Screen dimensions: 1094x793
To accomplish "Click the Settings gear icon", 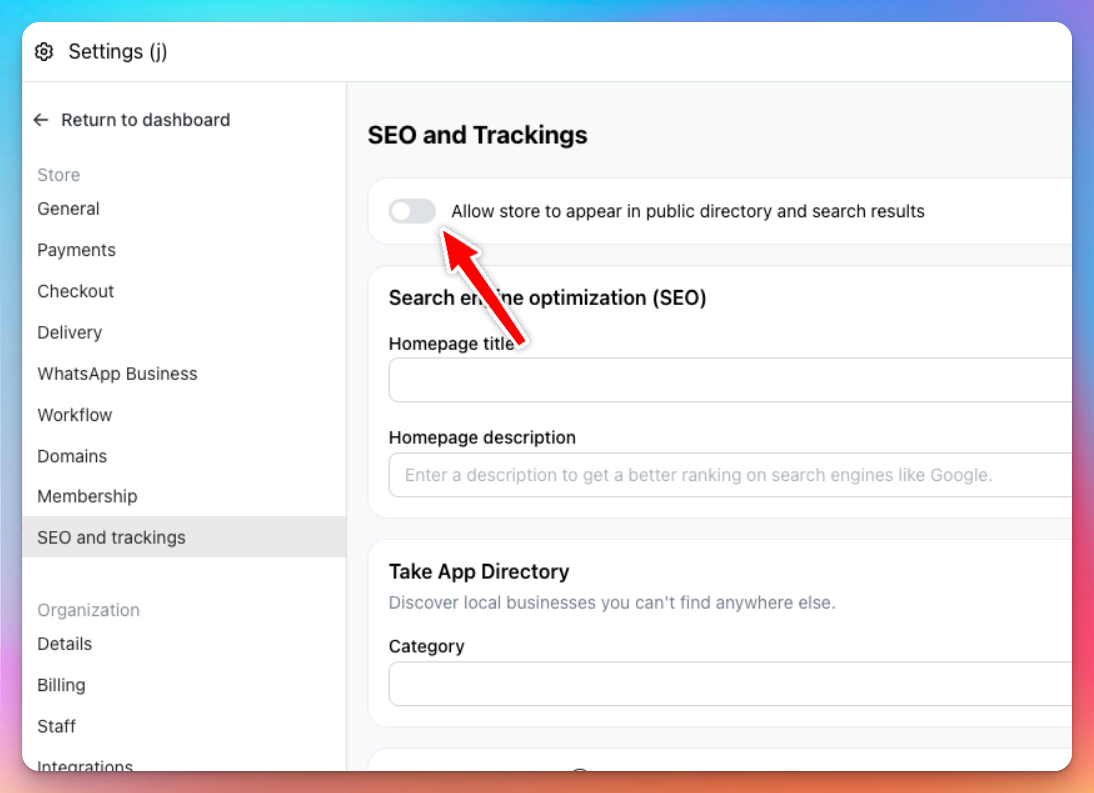I will [x=44, y=52].
